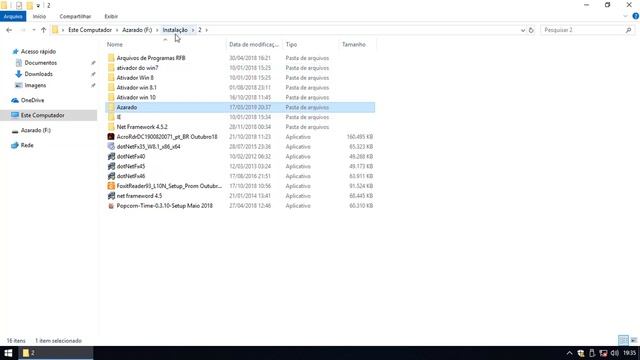Select net frameword 4.5 installer icon

[x=111, y=196]
